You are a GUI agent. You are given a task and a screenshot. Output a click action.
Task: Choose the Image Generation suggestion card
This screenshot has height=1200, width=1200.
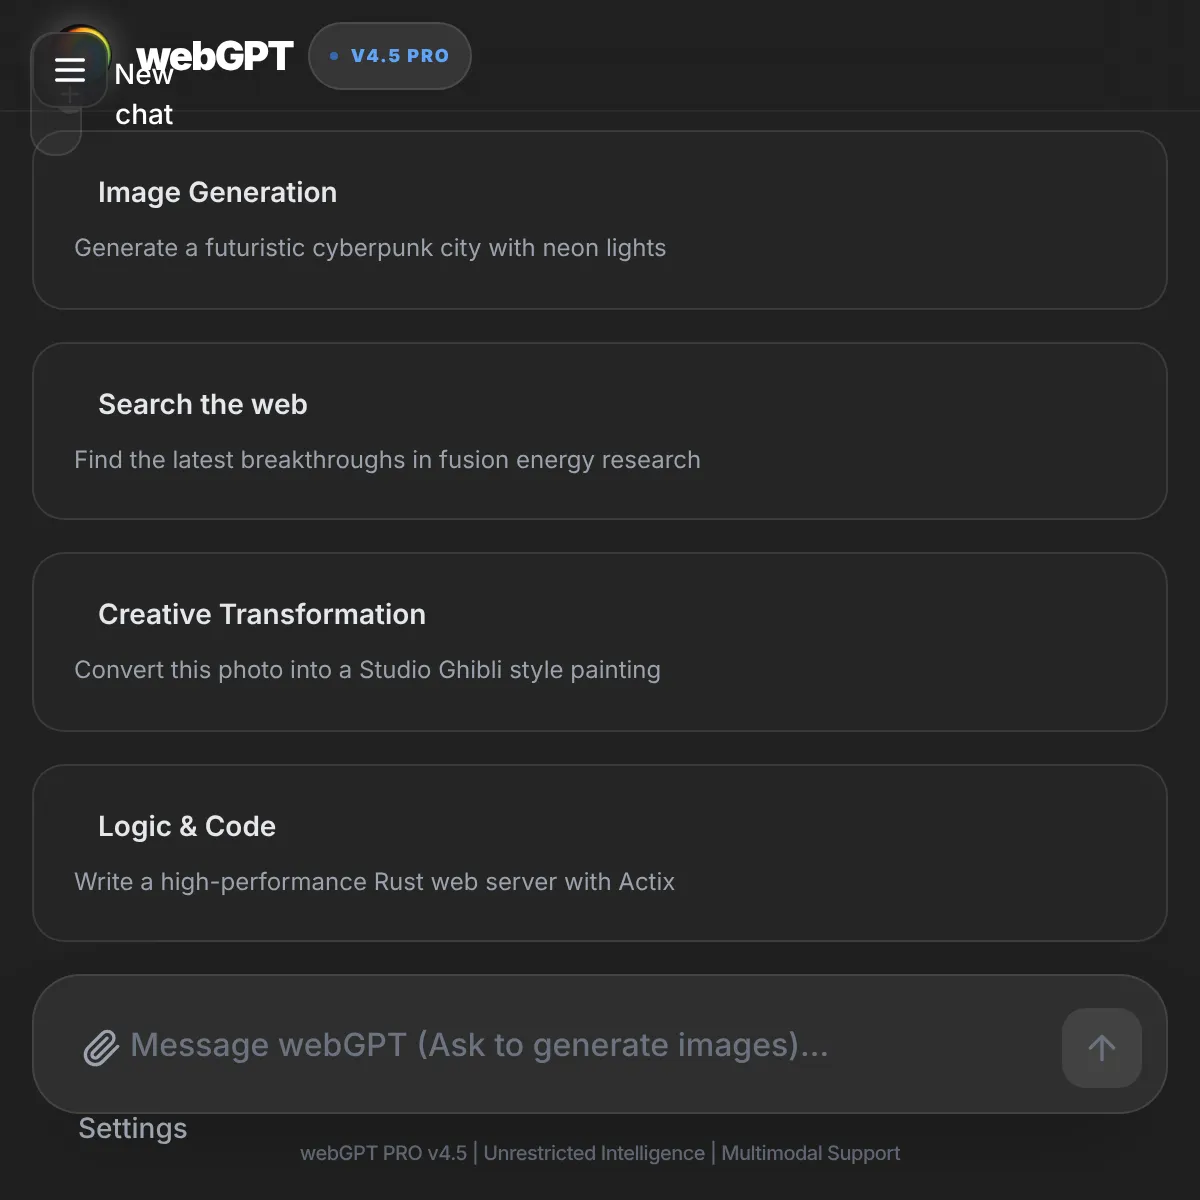[x=600, y=220]
